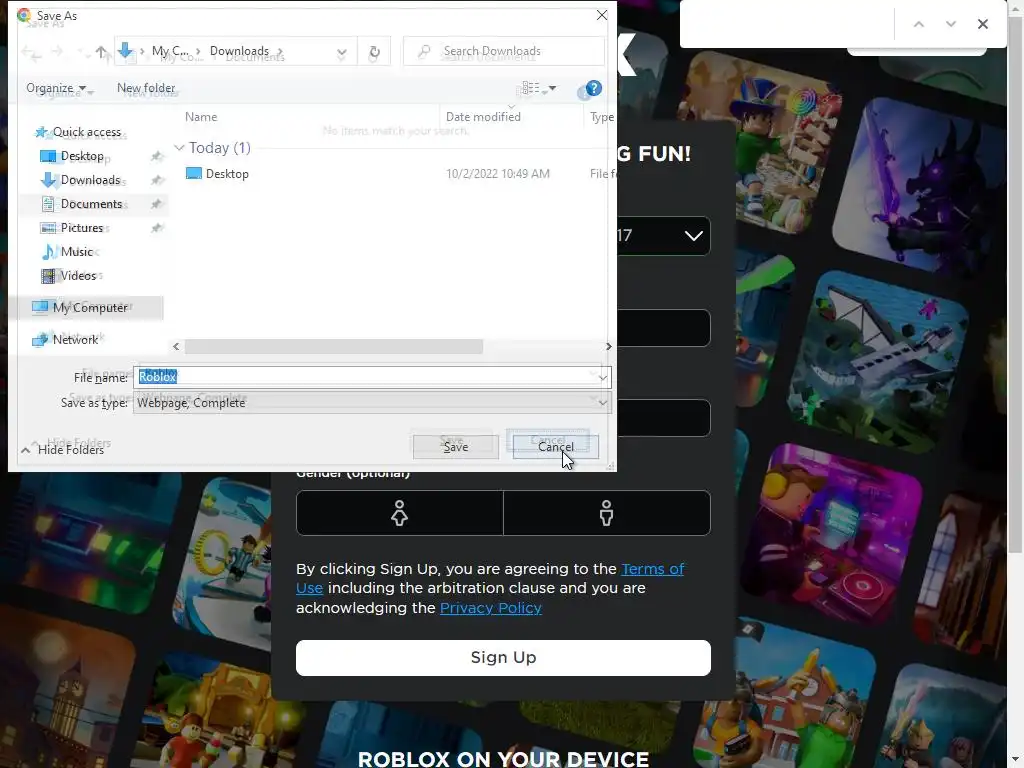1024x768 pixels.
Task: Cancel the Save As dialog
Action: pyautogui.click(x=556, y=447)
